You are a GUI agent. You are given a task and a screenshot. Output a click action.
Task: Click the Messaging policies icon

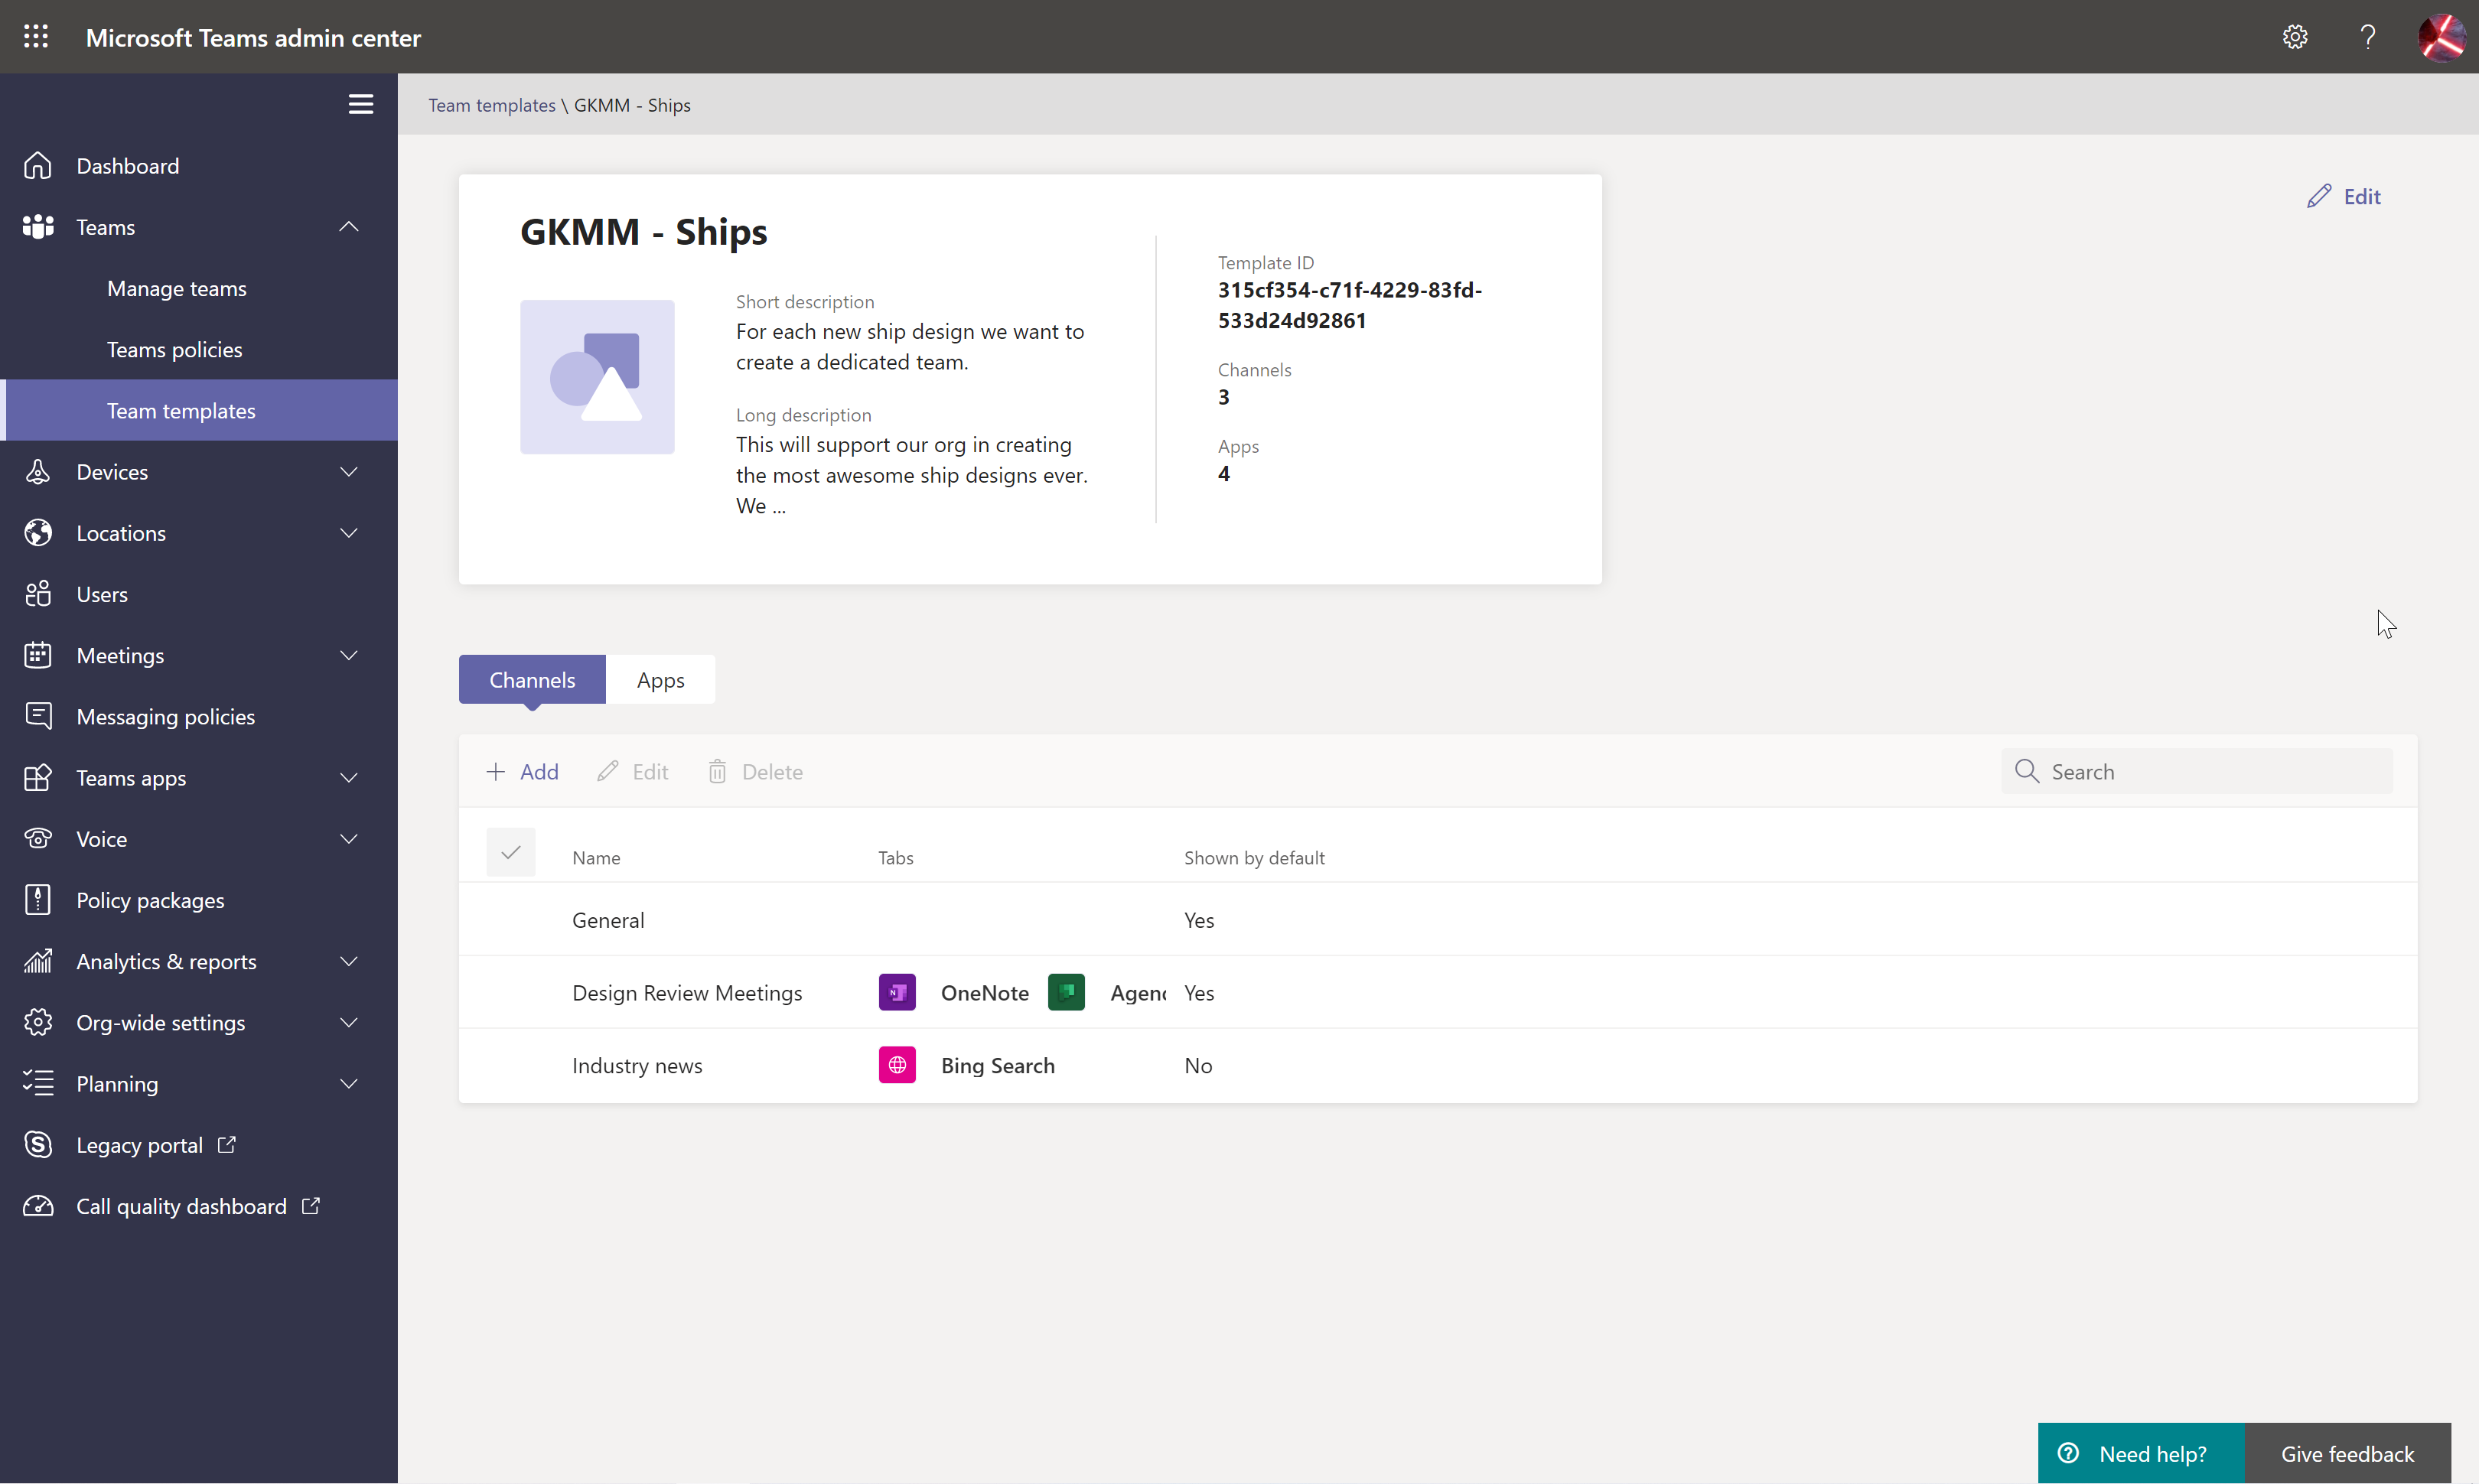[x=38, y=716]
